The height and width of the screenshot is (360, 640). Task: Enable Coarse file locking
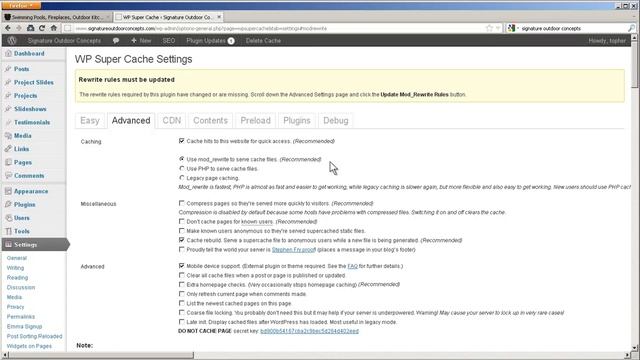(x=182, y=312)
